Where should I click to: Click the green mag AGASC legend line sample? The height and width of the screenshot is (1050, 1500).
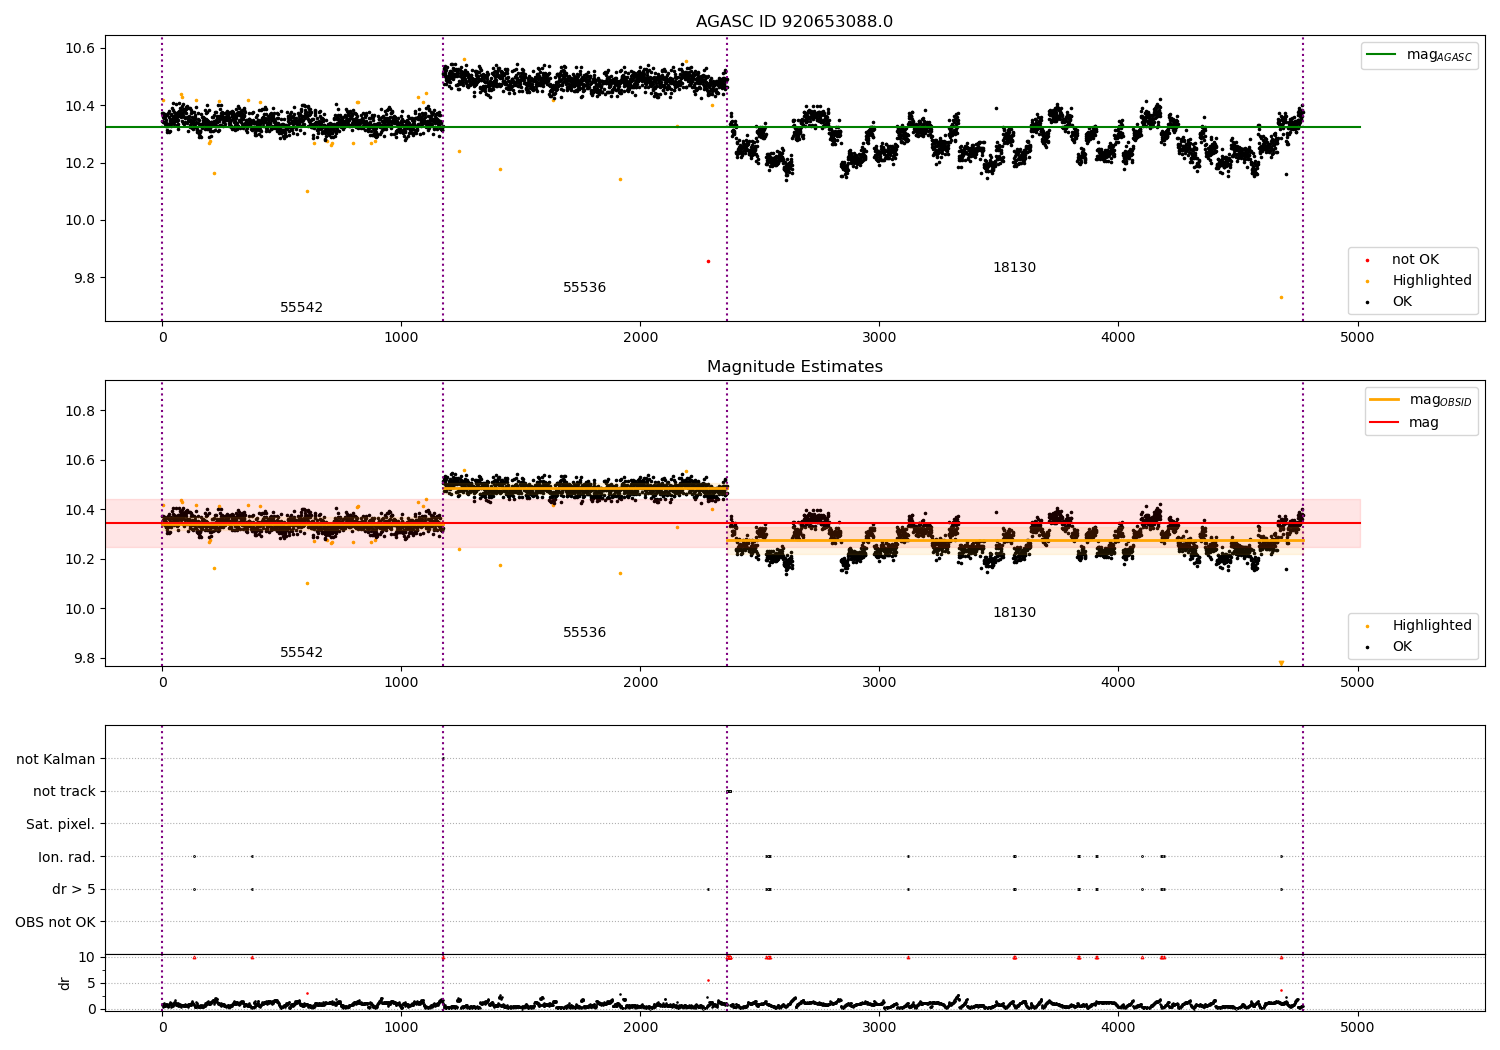[x=1382, y=55]
